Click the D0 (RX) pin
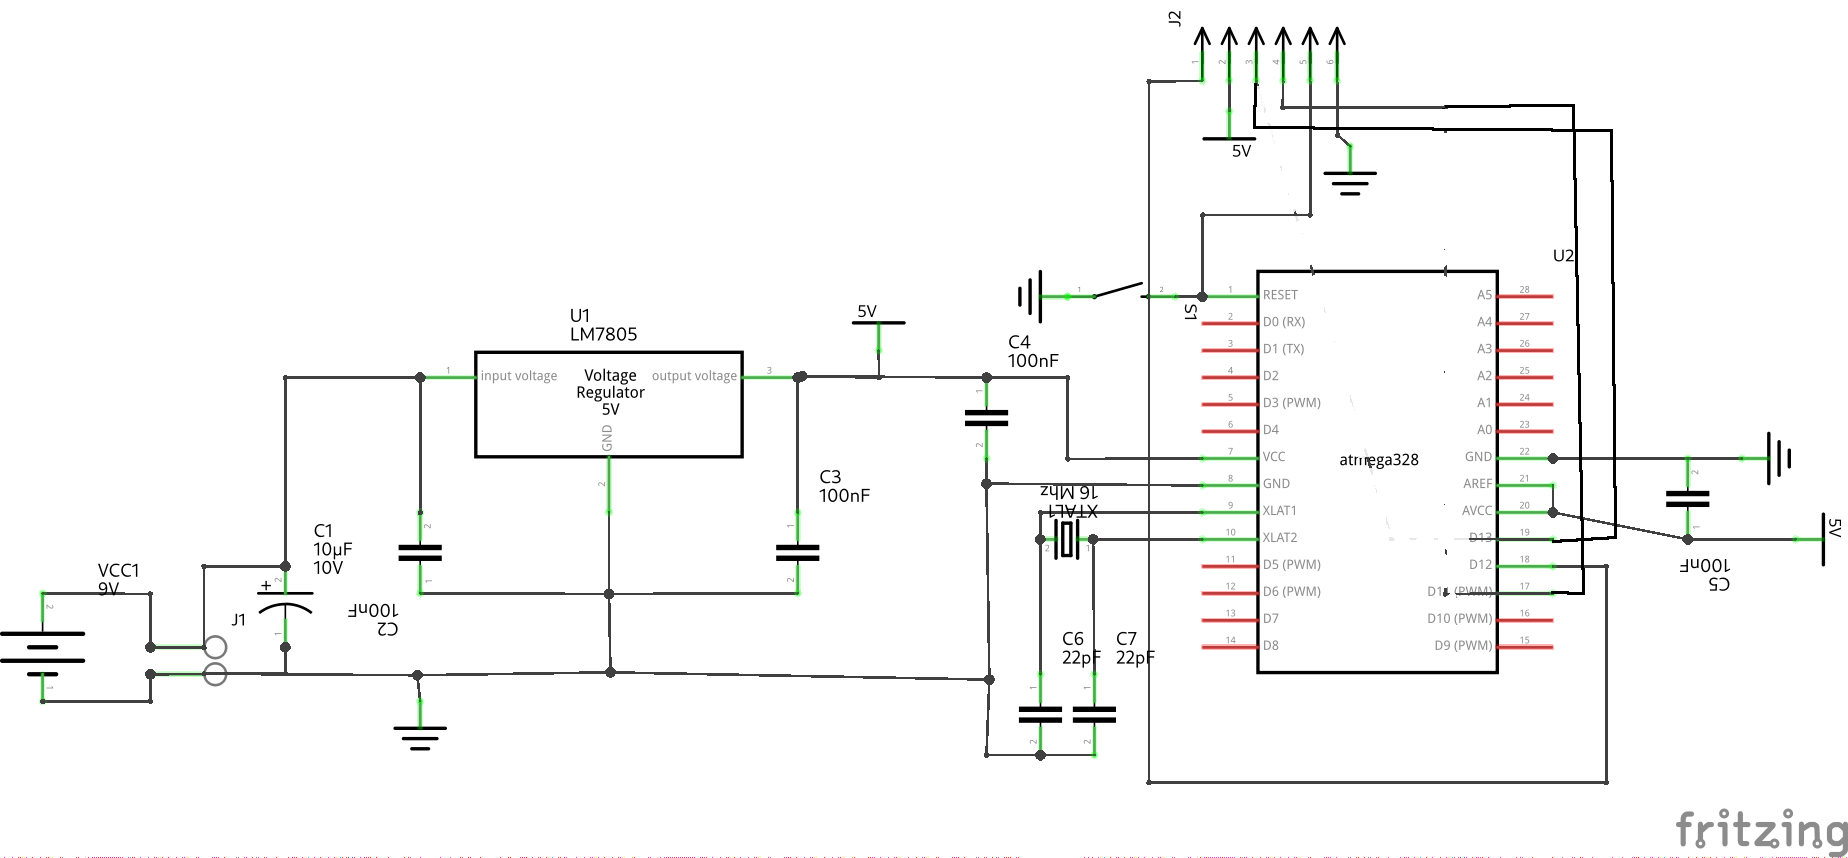This screenshot has width=1848, height=858. (x=1230, y=323)
